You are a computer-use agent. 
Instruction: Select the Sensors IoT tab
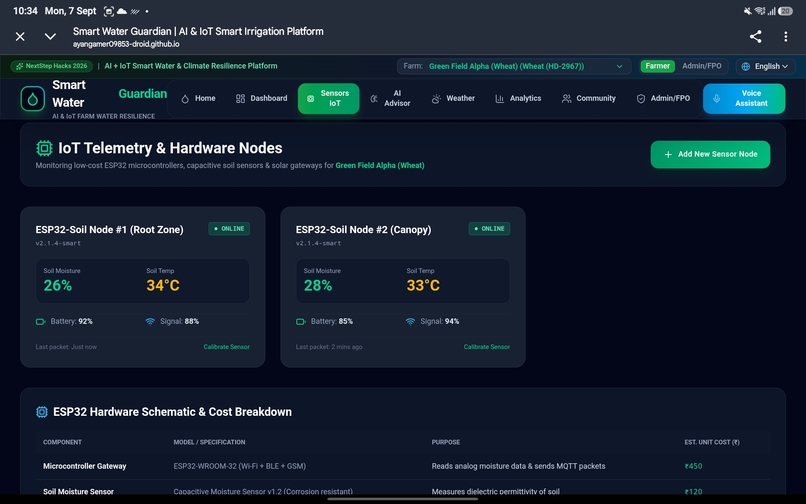[x=328, y=98]
